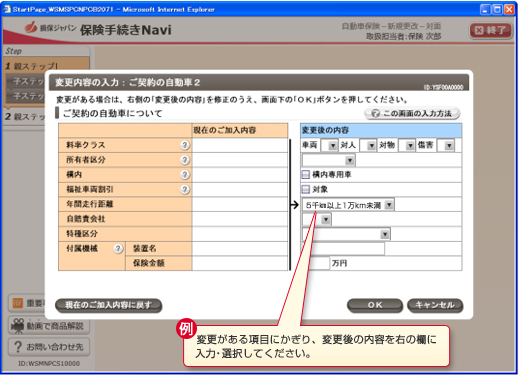Image resolution: width=519 pixels, height=377 pixels.
Task: Click the 終了 button
Action: point(491,31)
